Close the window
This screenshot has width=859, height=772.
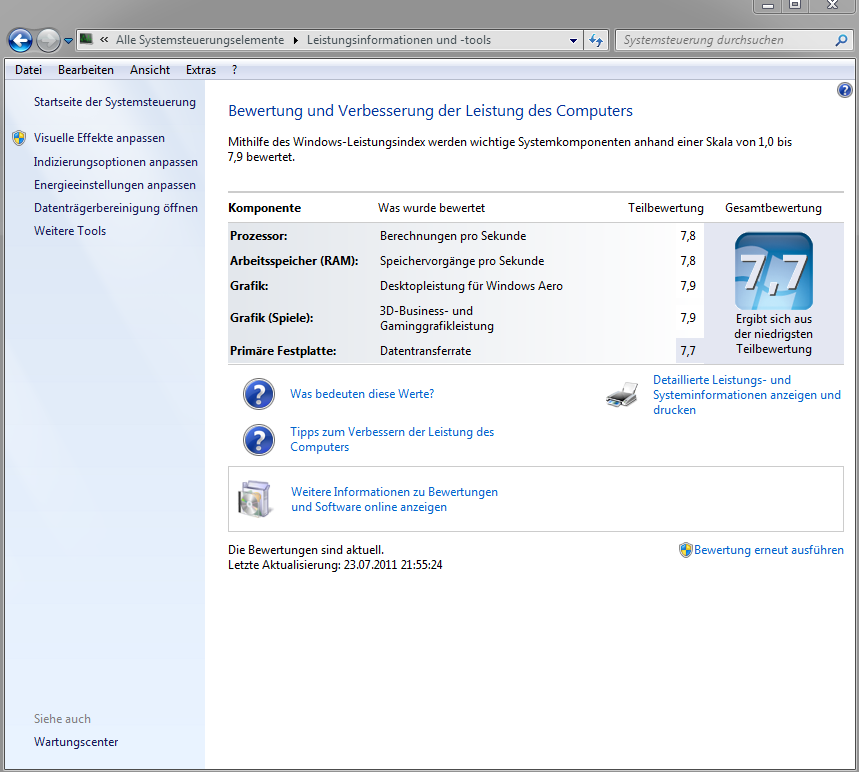[832, 6]
